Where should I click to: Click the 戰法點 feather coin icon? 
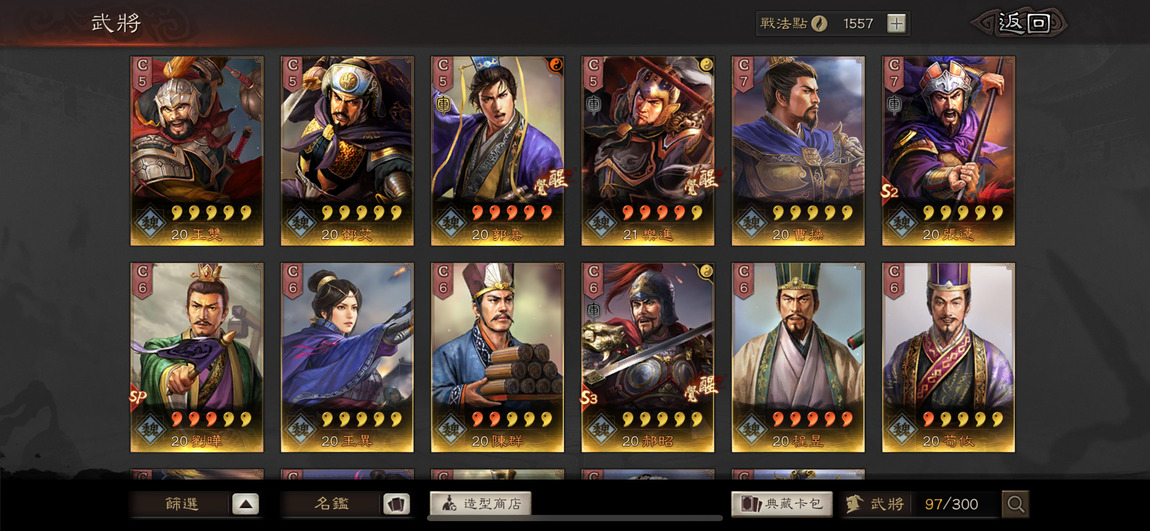(x=819, y=23)
